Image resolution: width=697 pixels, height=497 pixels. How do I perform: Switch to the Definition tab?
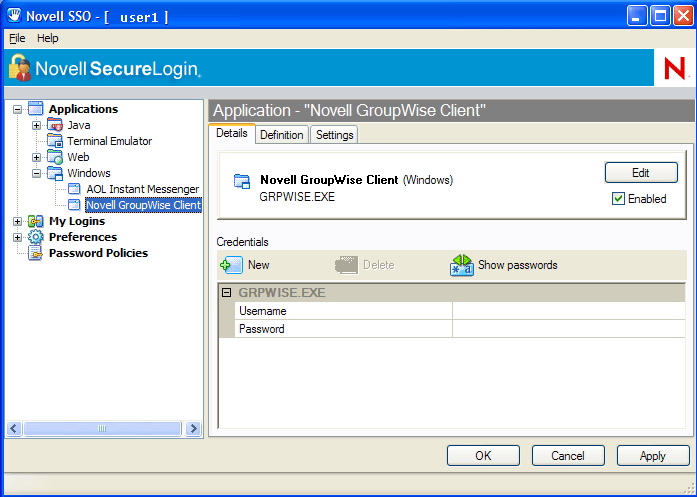click(282, 135)
